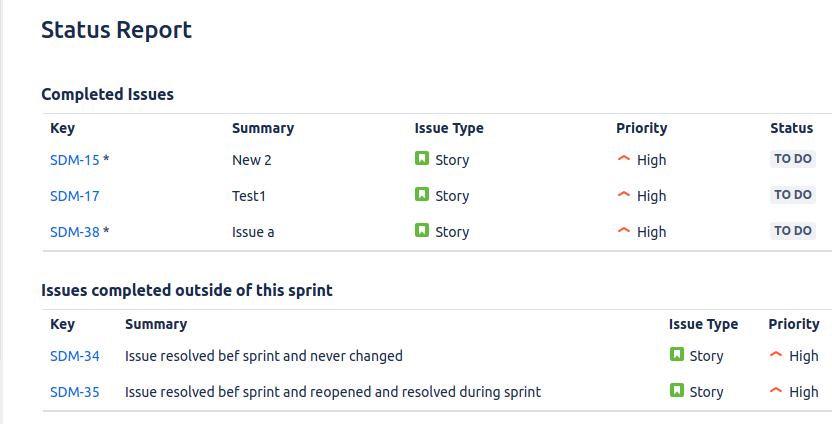The width and height of the screenshot is (832, 424).
Task: Click High priority arrow icon for SDM-38
Action: click(x=624, y=230)
